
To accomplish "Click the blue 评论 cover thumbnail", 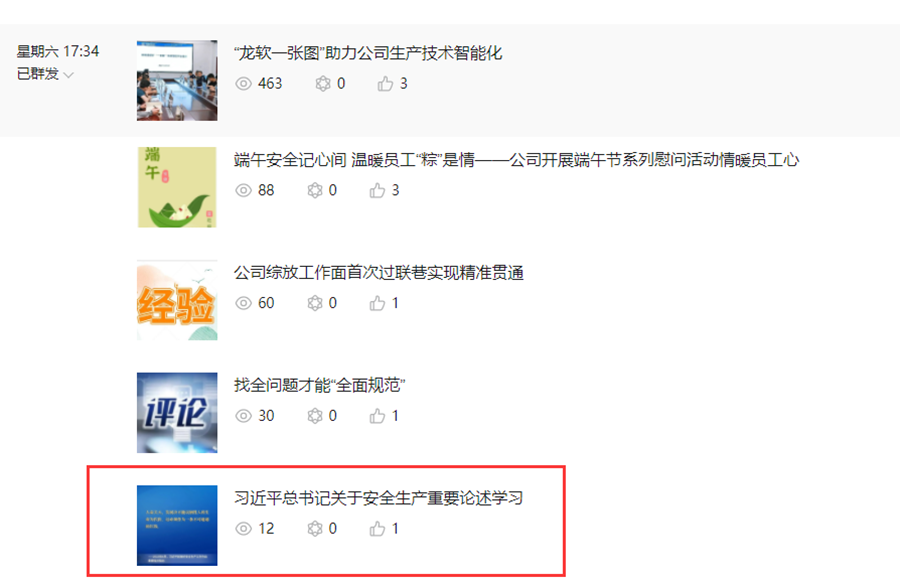I will (x=177, y=413).
